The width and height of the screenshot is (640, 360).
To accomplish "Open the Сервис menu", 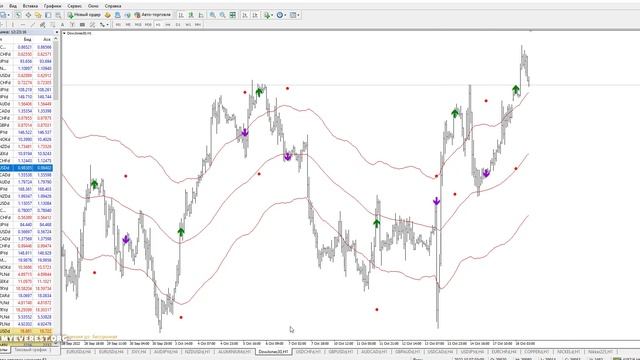I will pos(74,6).
